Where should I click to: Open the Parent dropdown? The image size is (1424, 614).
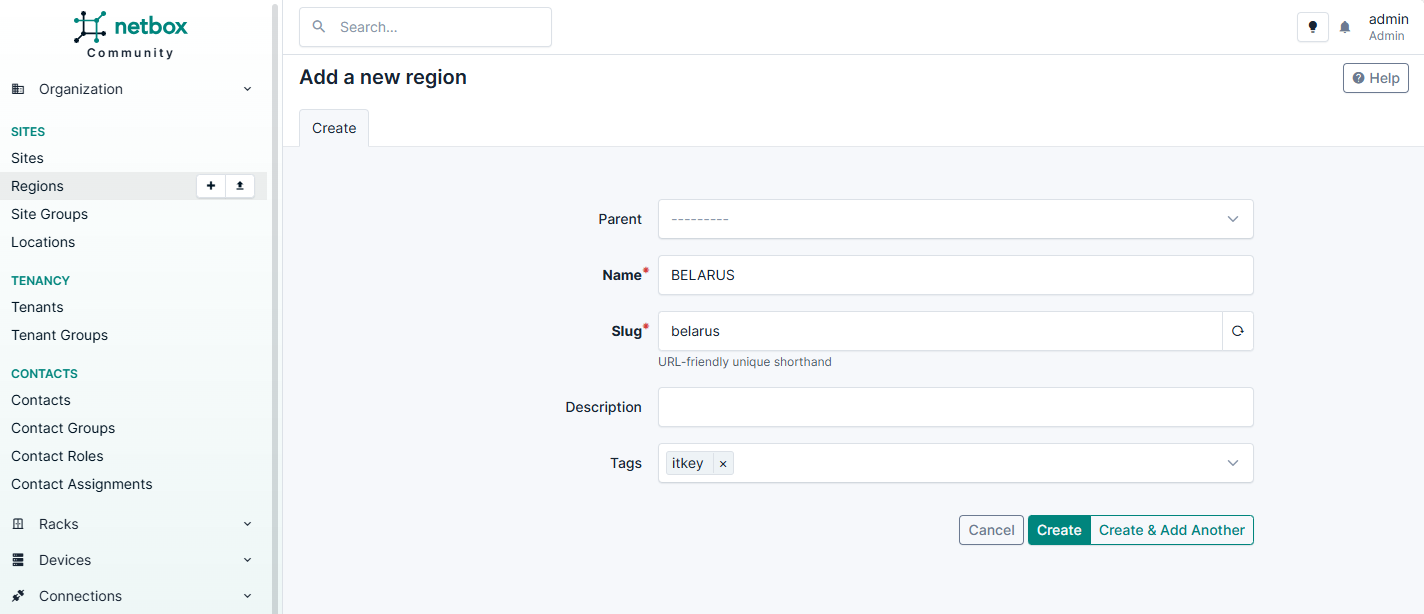[x=955, y=219]
